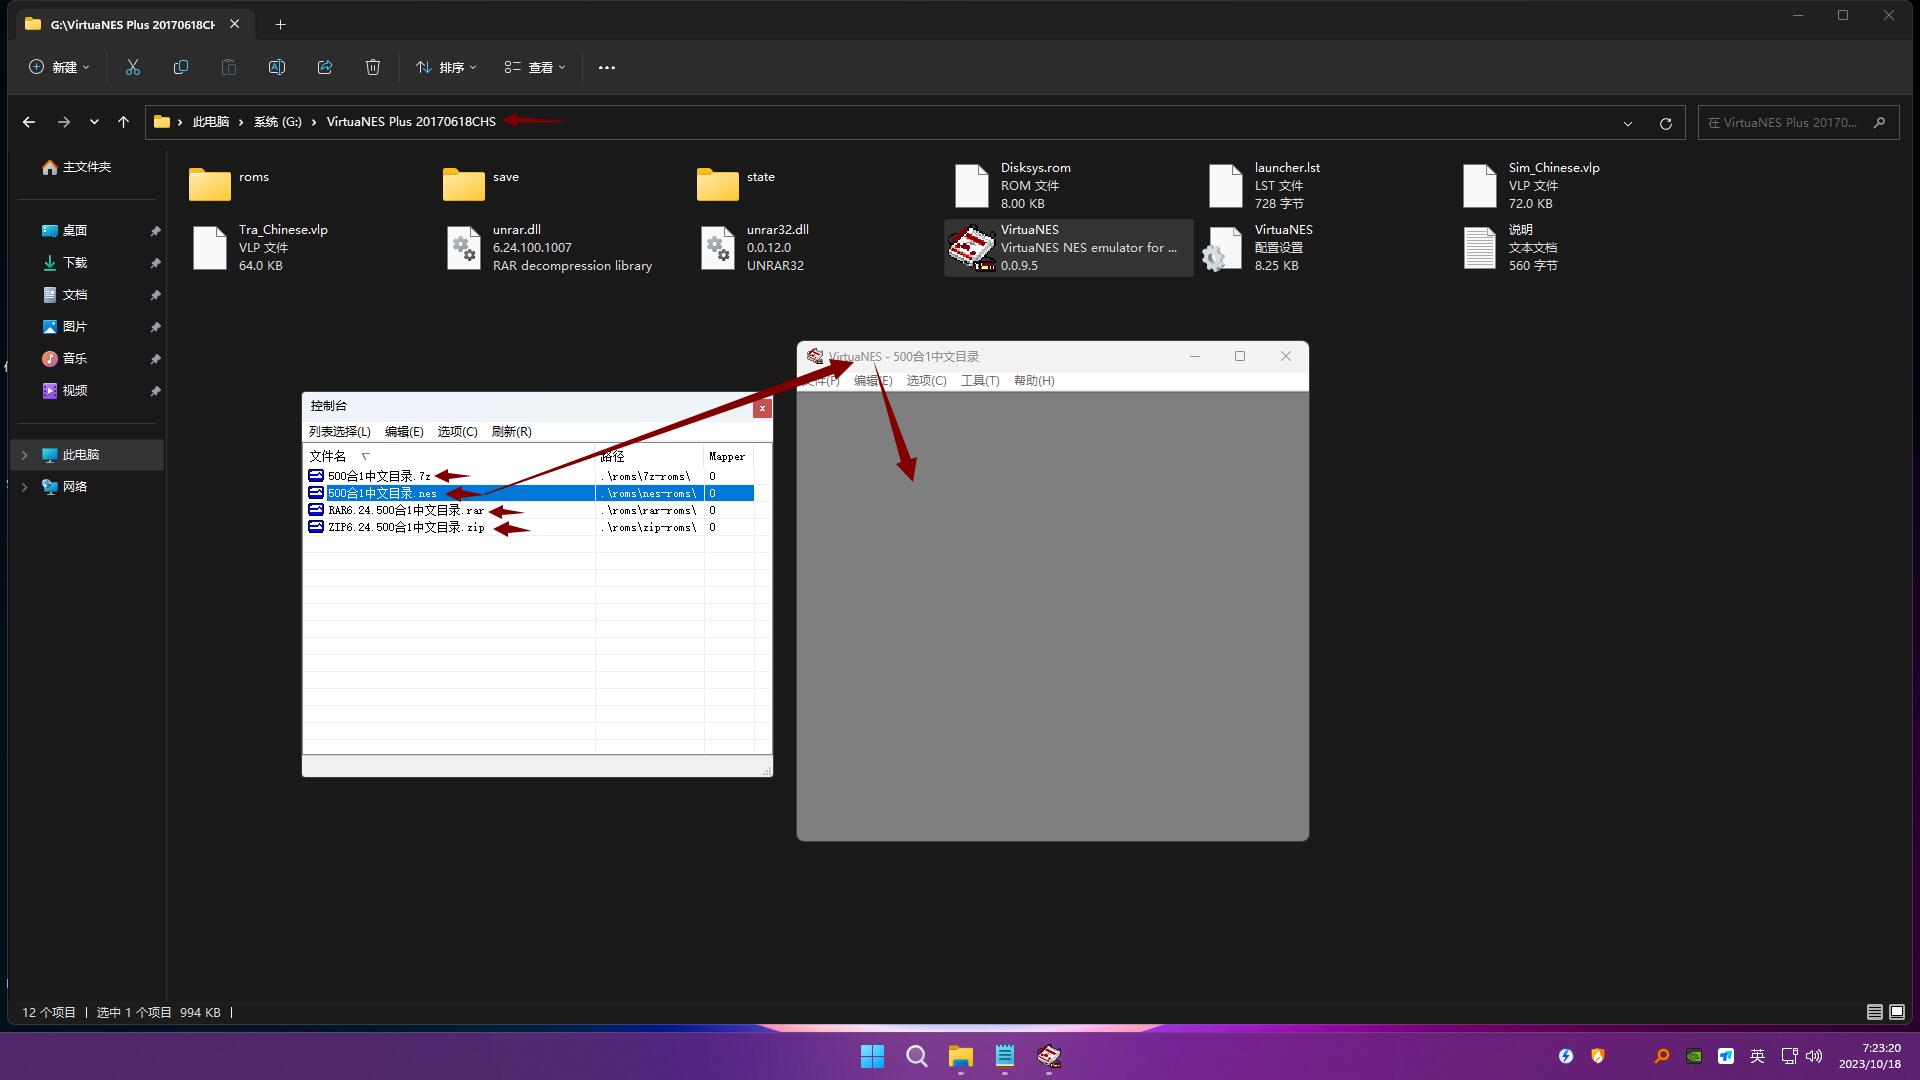
Task: Open 刷新(R) menu in 控制台 window
Action: click(x=511, y=432)
